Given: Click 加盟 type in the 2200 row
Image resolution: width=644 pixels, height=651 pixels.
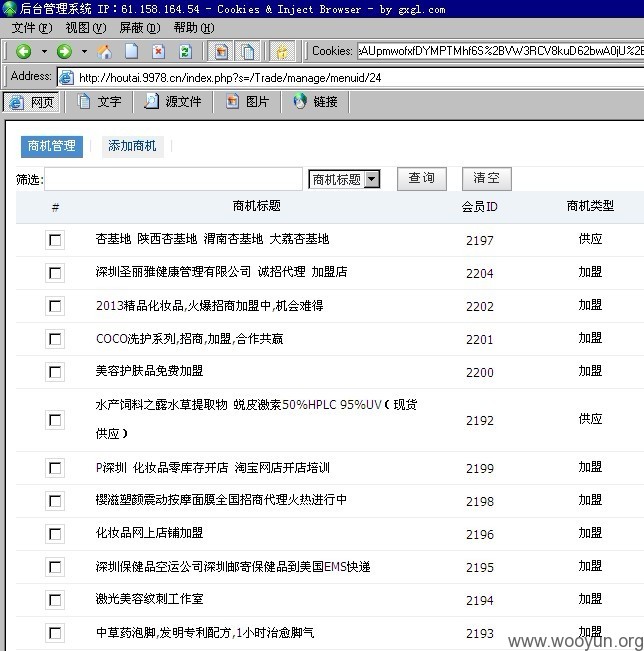Looking at the screenshot, I should [590, 371].
